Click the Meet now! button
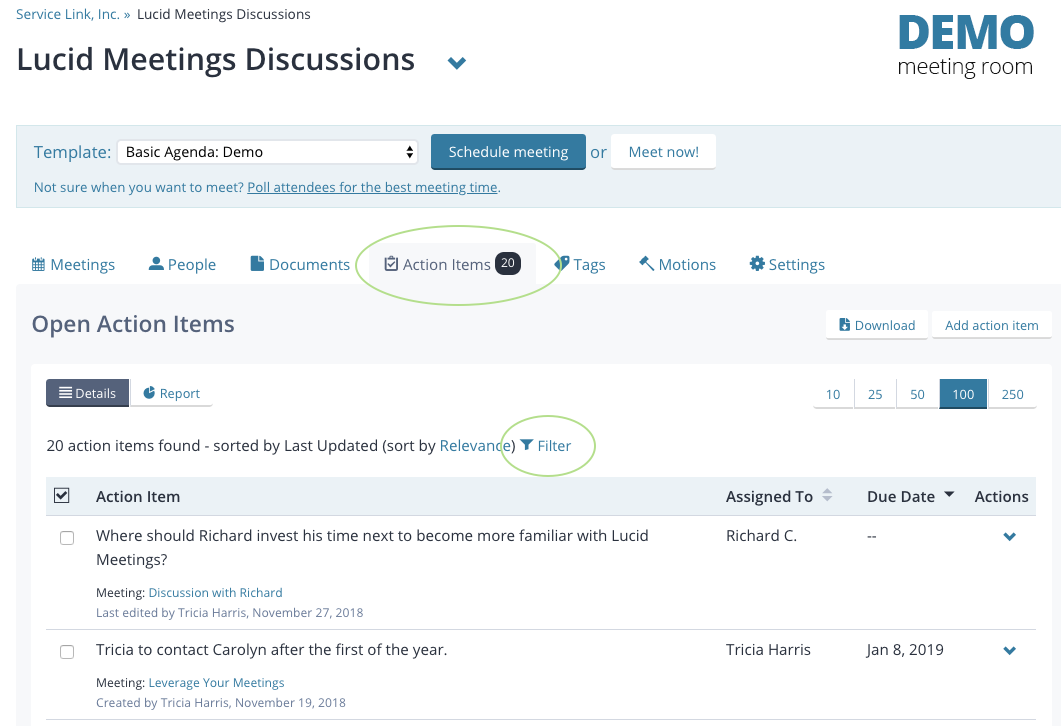Image resolution: width=1061 pixels, height=726 pixels. coord(663,152)
